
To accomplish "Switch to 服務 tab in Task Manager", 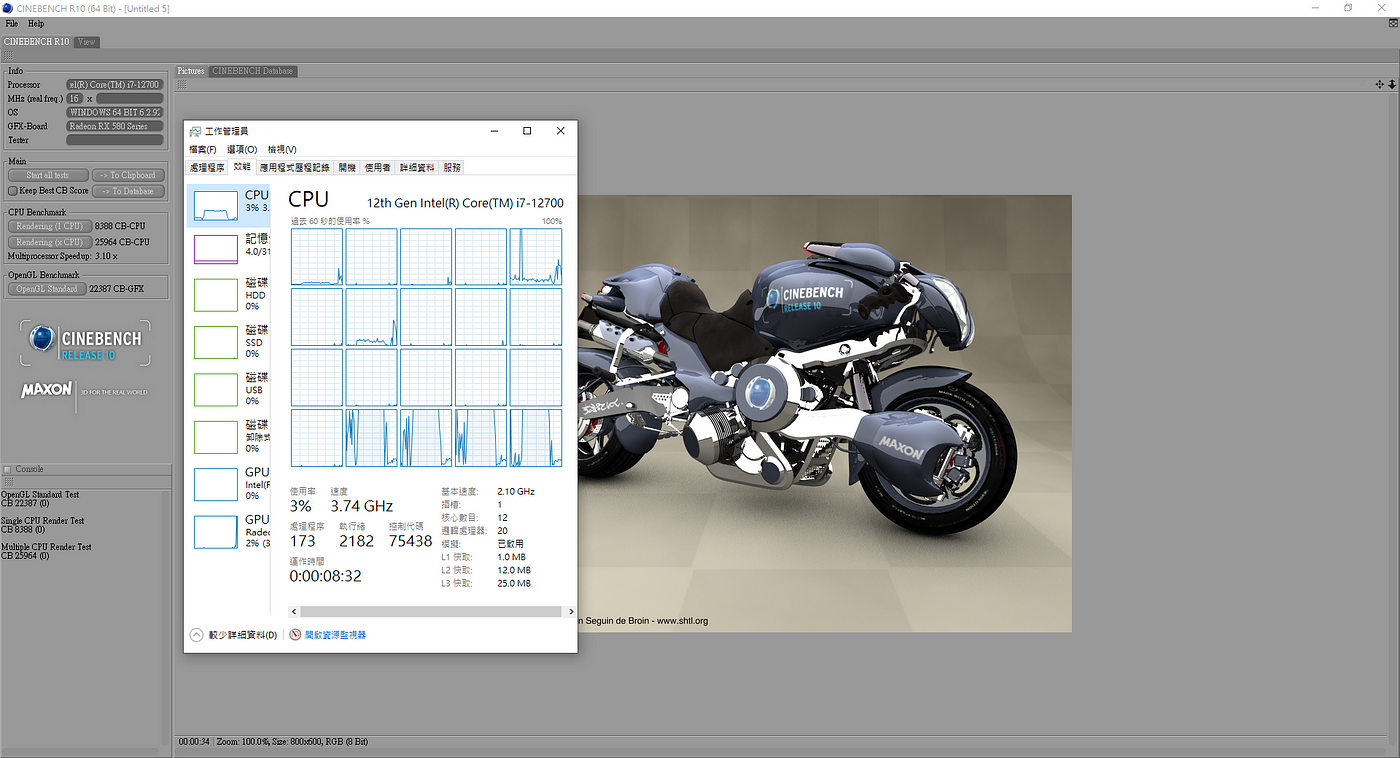I will tap(452, 167).
